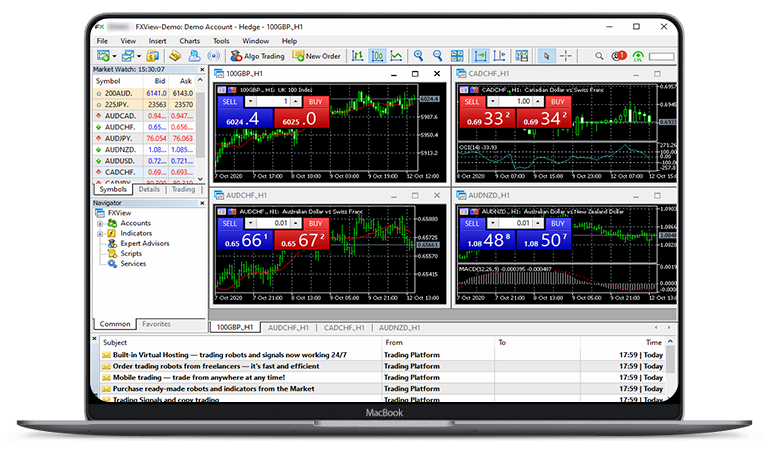The height and width of the screenshot is (458, 778).
Task: Switch chart to candlesticks type
Action: pos(377,56)
